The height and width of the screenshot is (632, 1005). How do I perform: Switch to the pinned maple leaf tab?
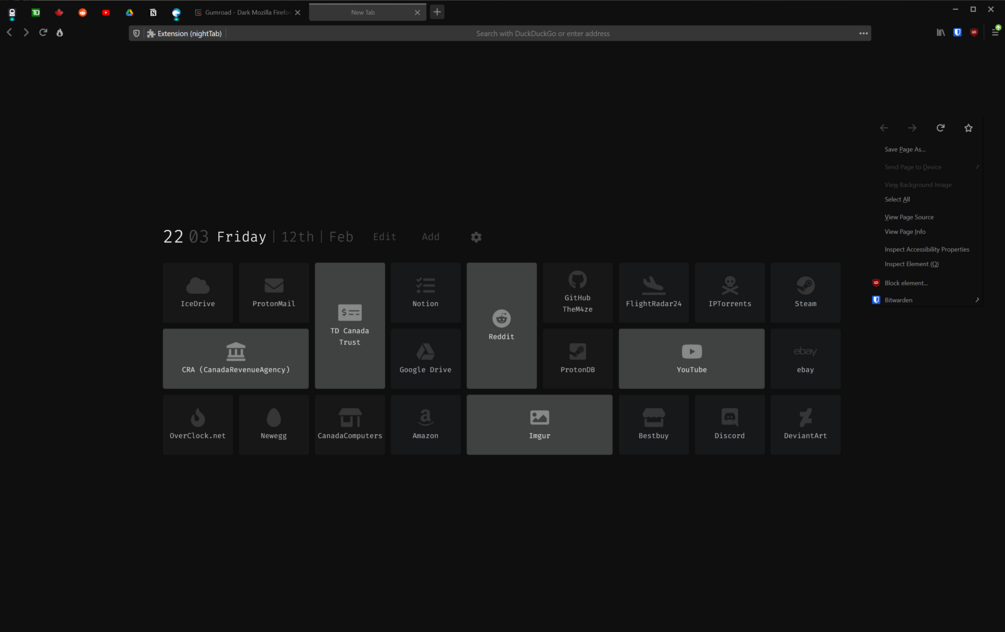[x=59, y=12]
